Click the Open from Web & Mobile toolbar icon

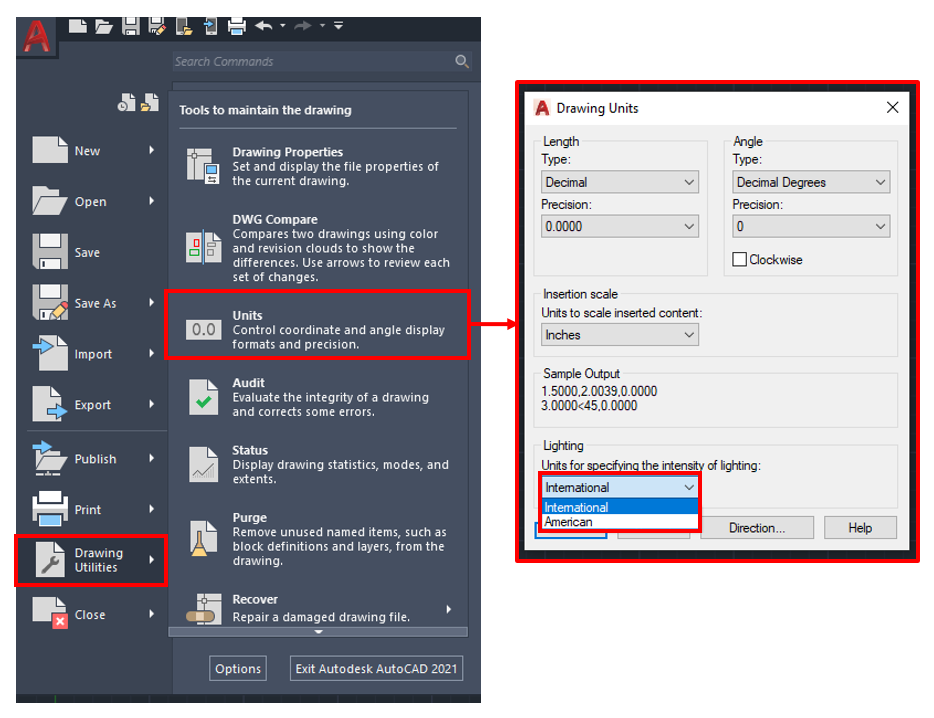click(184, 26)
